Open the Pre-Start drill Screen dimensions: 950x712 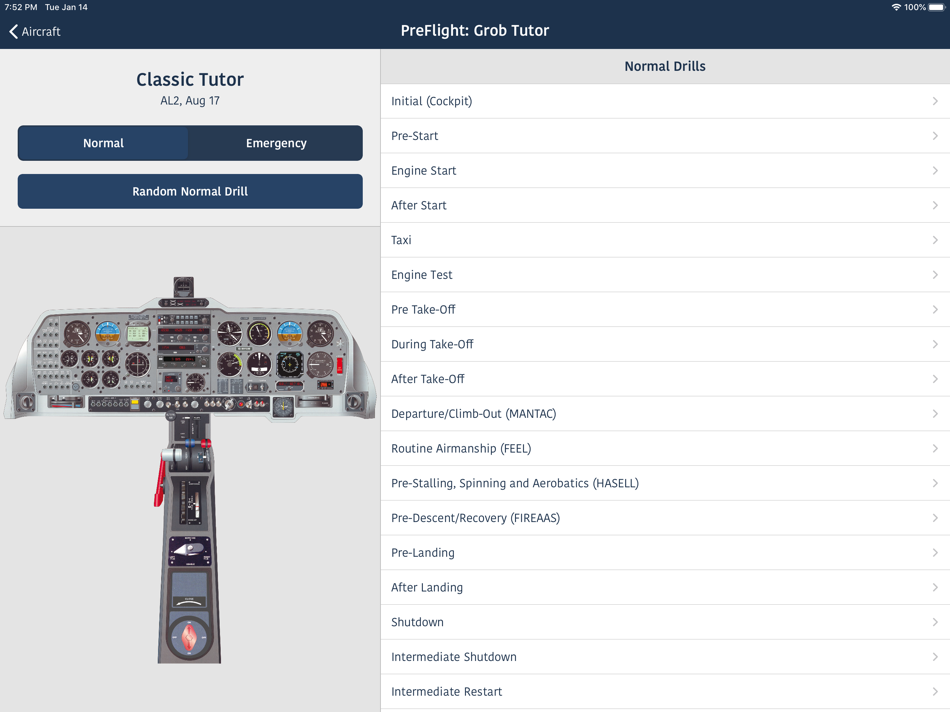click(x=665, y=136)
